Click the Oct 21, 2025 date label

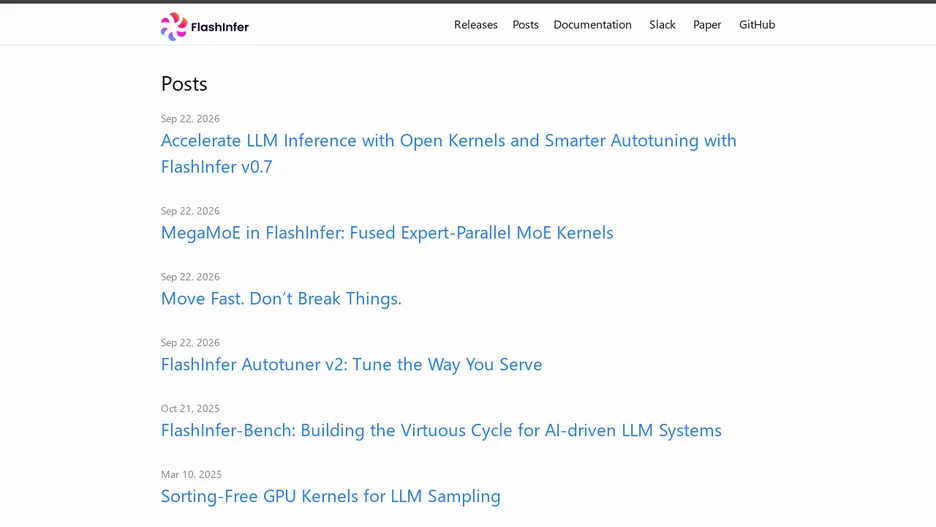[190, 408]
